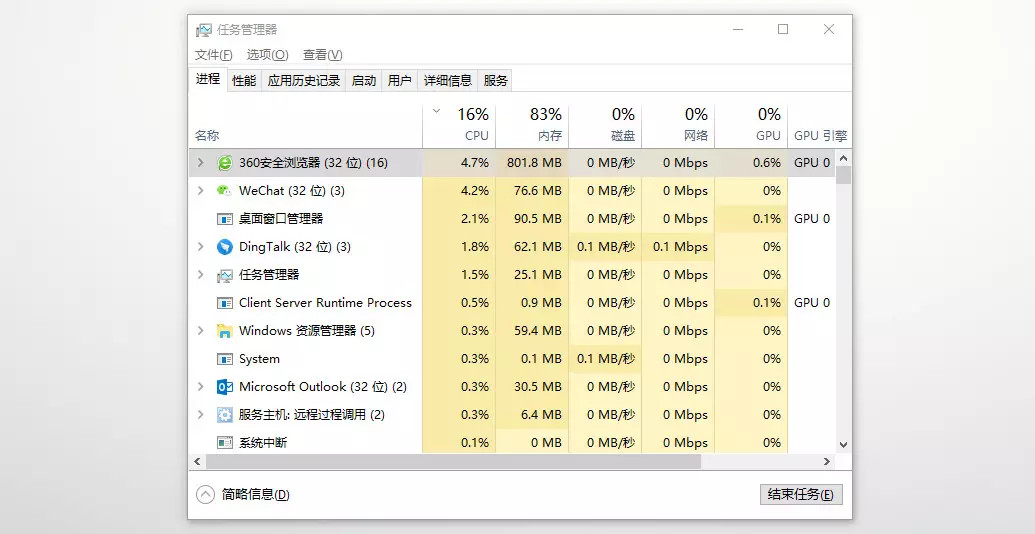Expand the Microsoft Outlook process group

pos(201,387)
